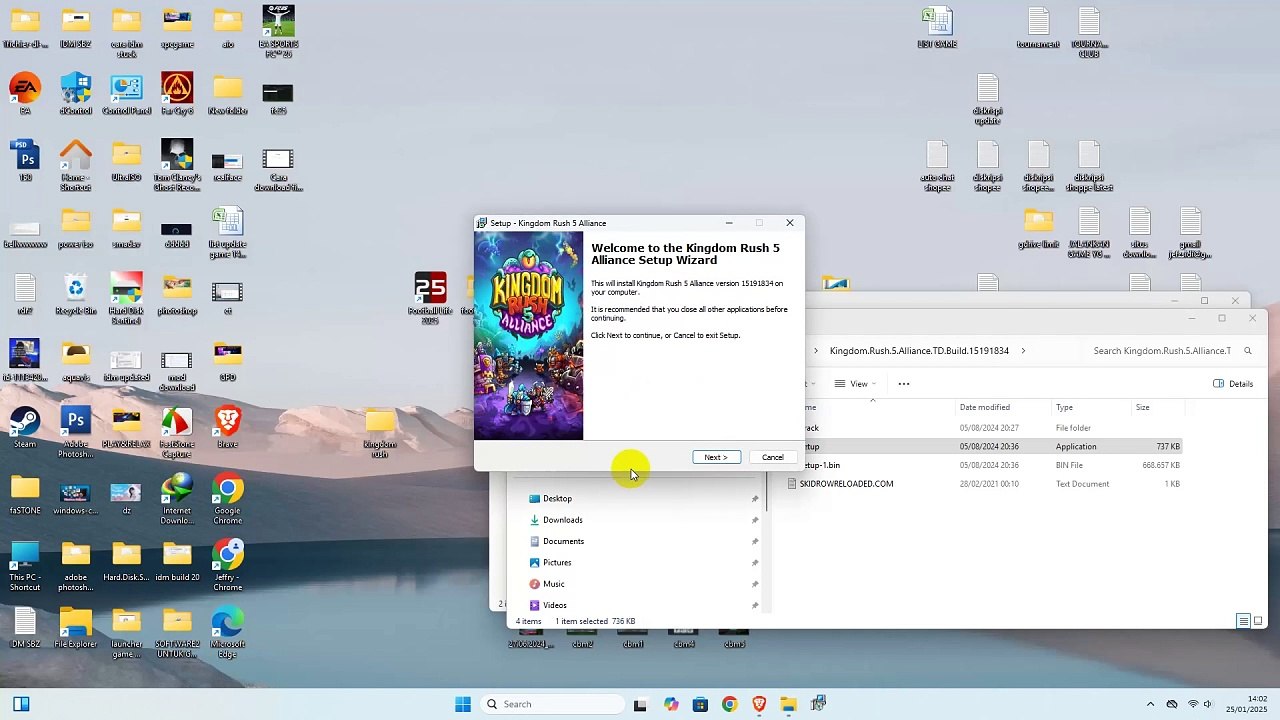Screen dimensions: 1280x720
Task: Select the Steam desktop shortcut
Action: click(25, 427)
